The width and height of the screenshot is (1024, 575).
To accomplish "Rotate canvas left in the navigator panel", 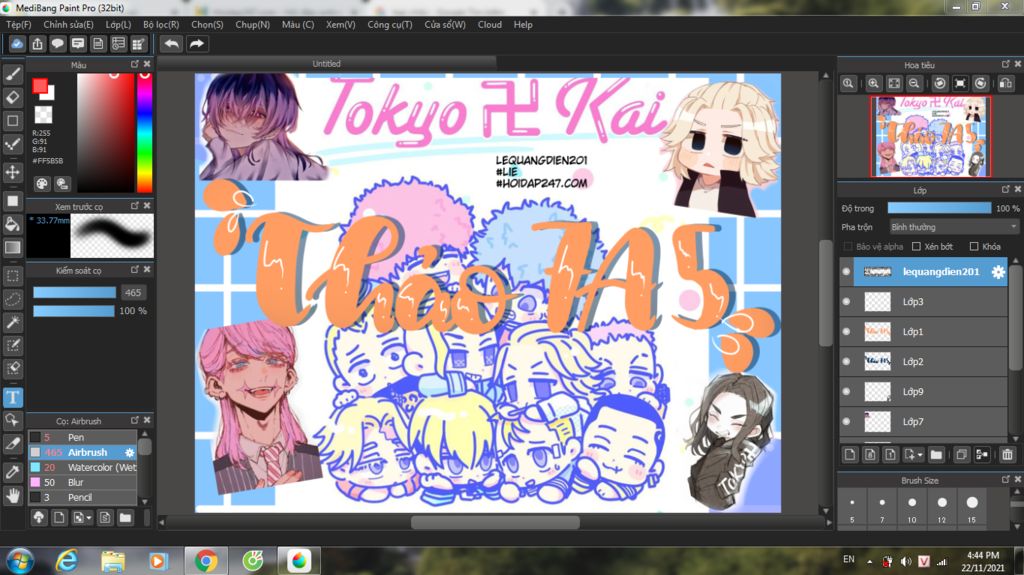I will click(x=940, y=84).
